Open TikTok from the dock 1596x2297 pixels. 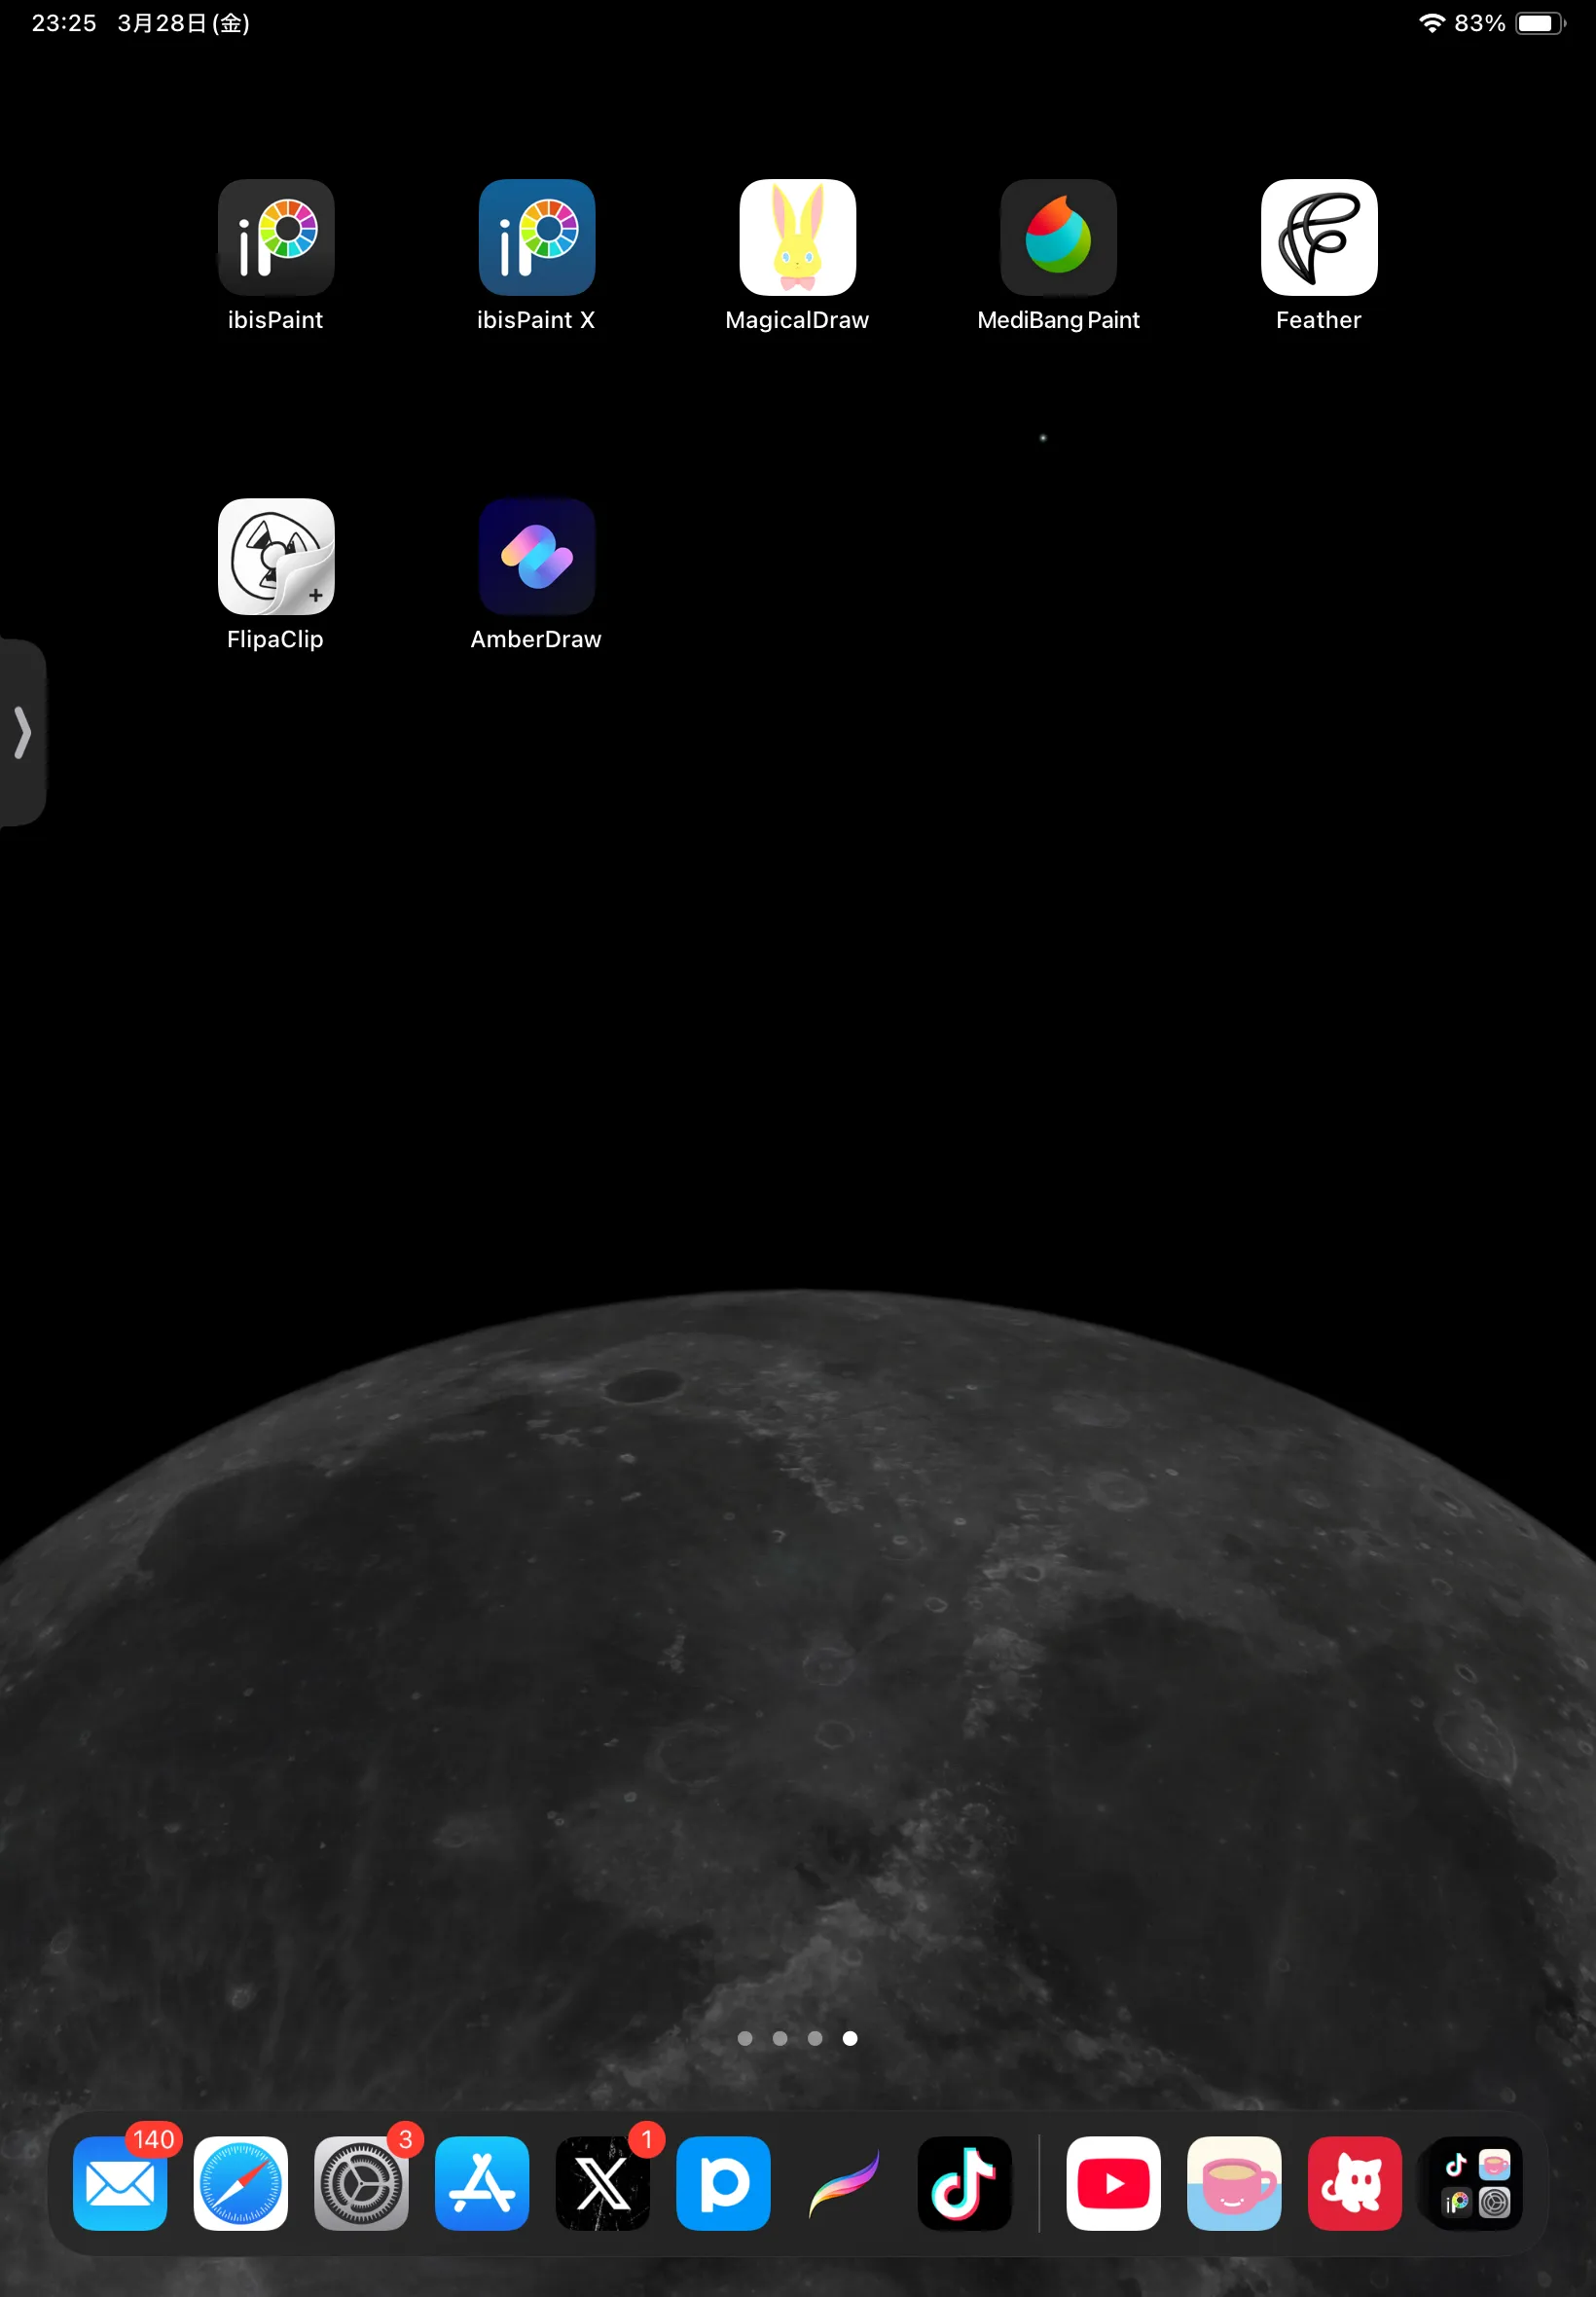pyautogui.click(x=965, y=2183)
